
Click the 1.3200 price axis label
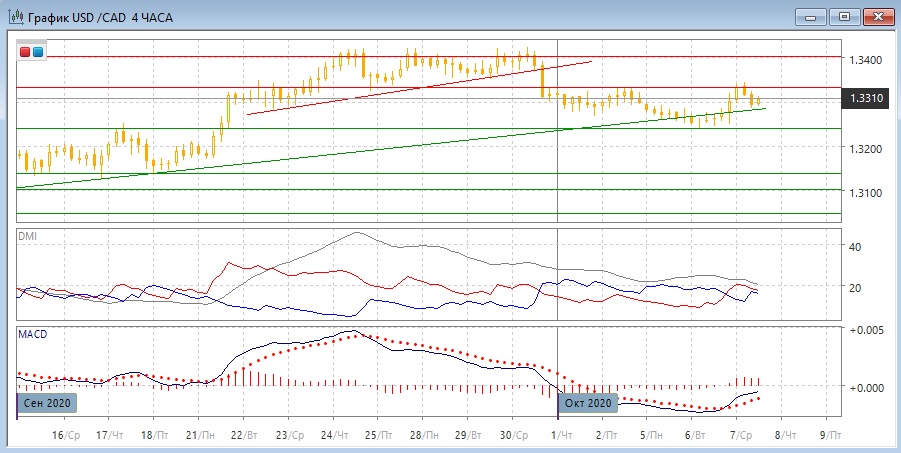[866, 149]
